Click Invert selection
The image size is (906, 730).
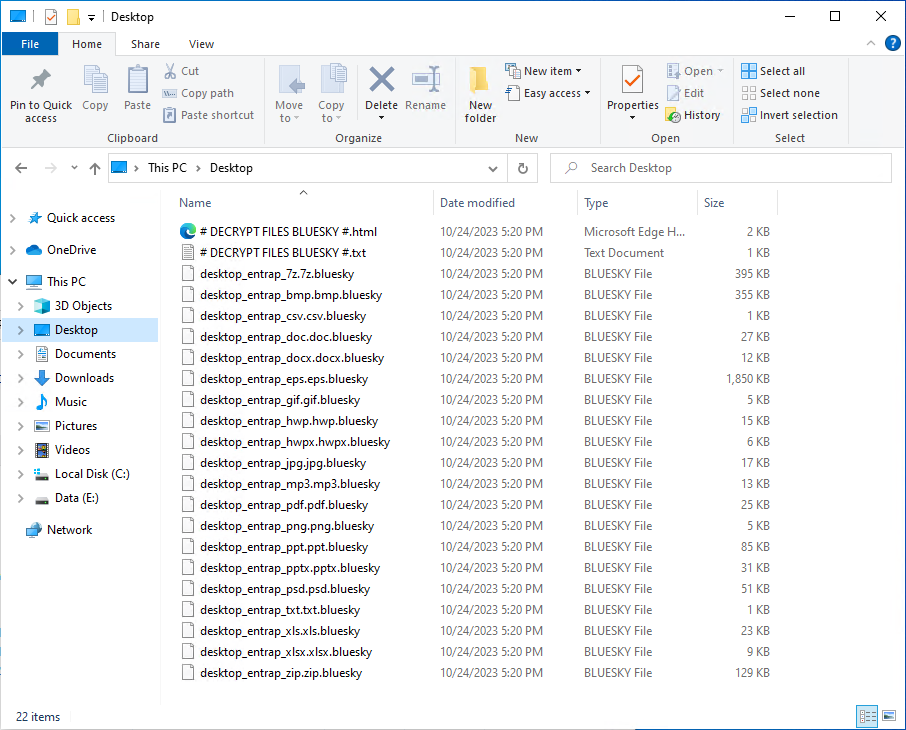click(x=789, y=115)
